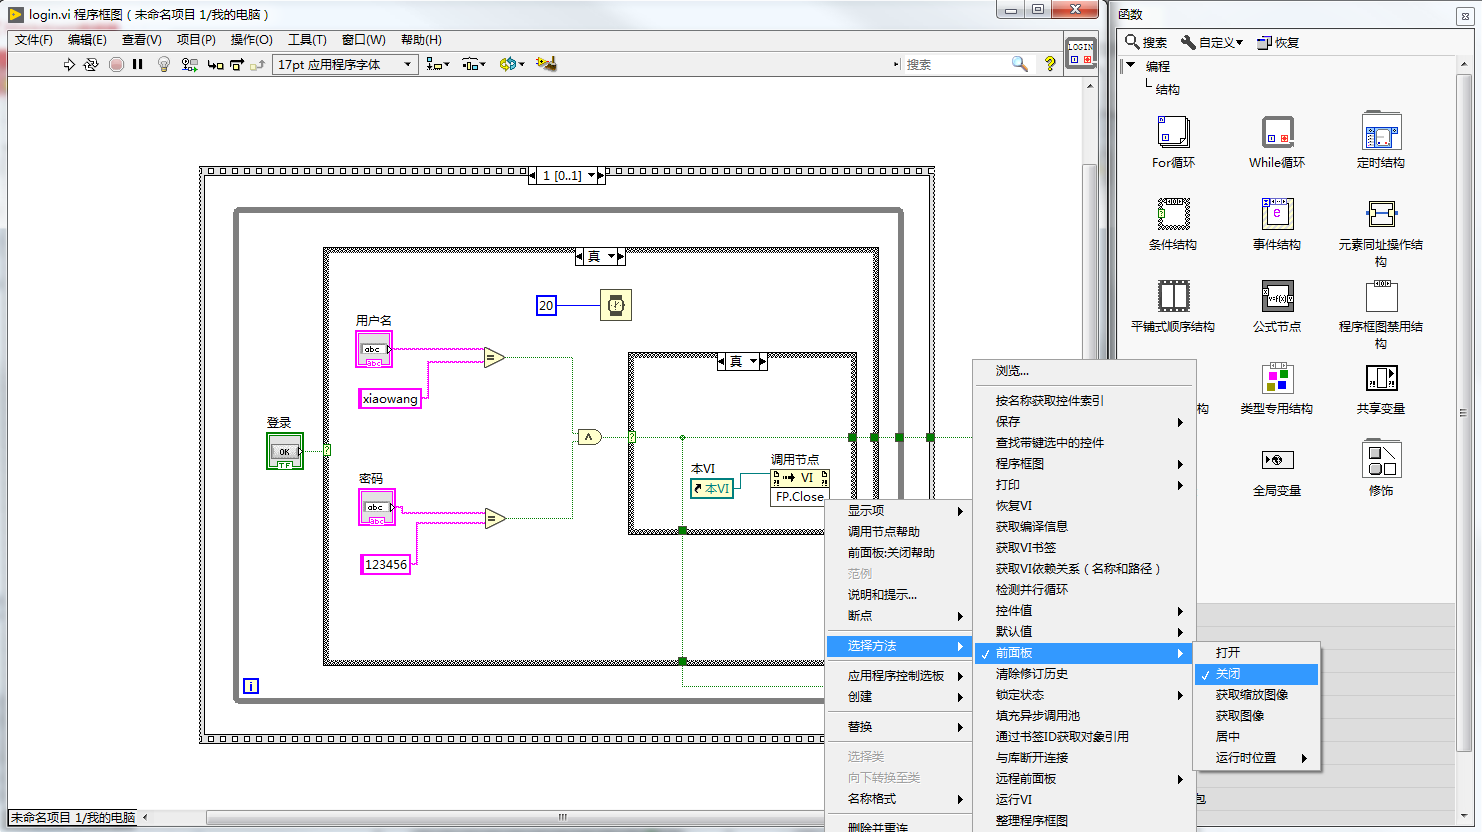Click 搜索 in the functions palette
Image resolution: width=1482 pixels, height=832 pixels.
(1146, 42)
